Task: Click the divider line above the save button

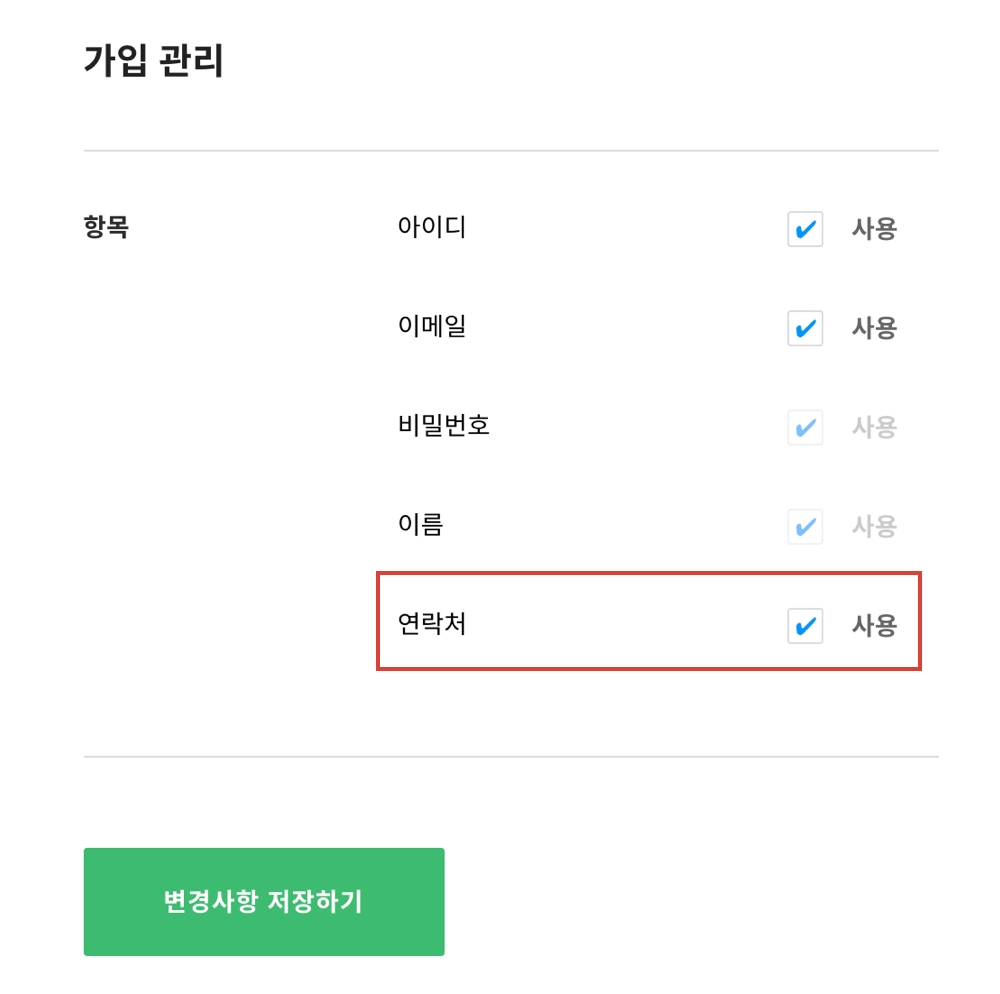Action: 511,757
